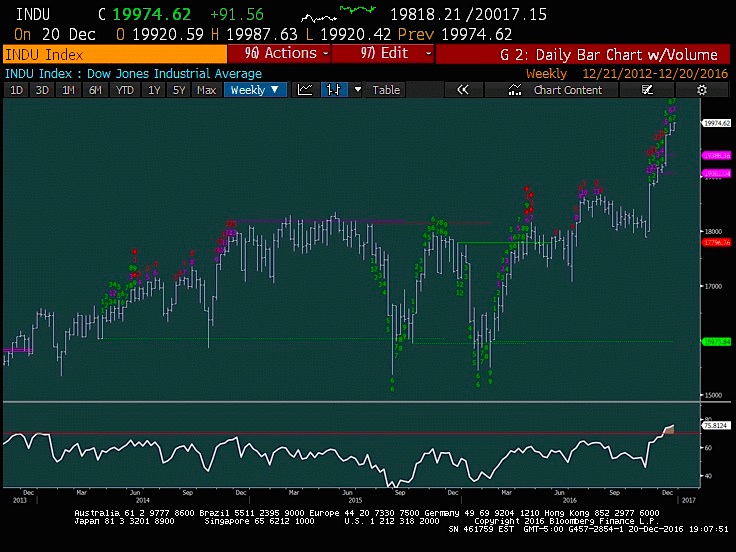Click the RSI value label 75.8124
The image size is (736, 552).
[x=716, y=425]
